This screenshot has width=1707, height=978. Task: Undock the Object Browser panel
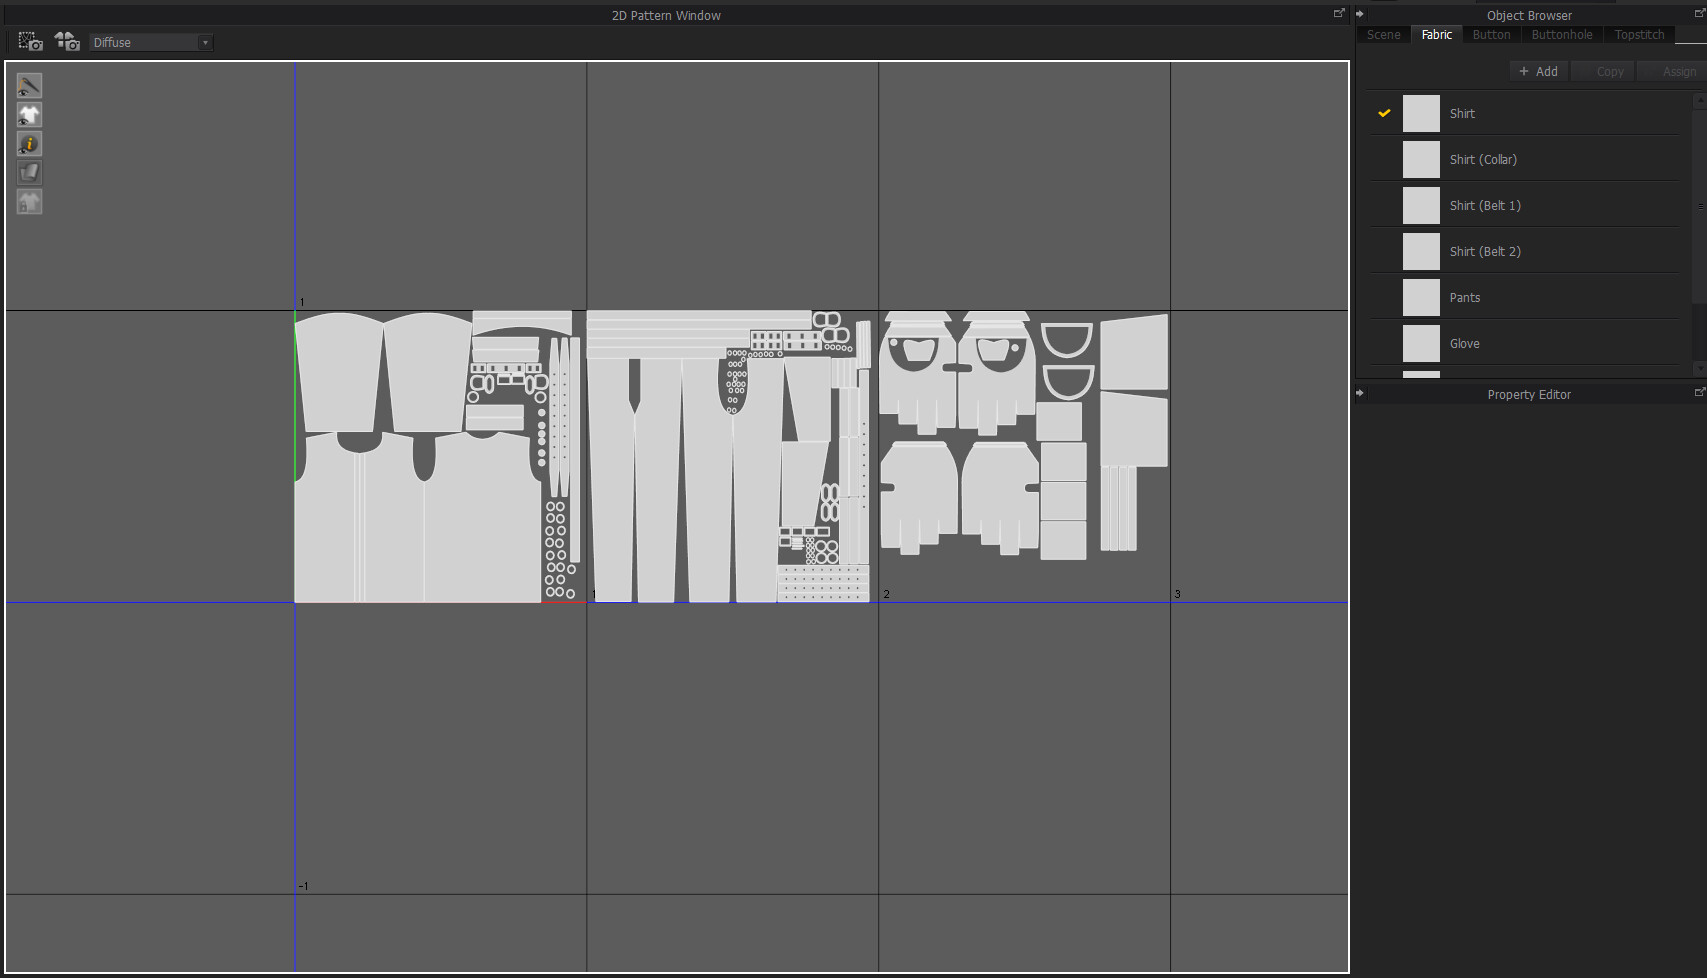(1699, 13)
